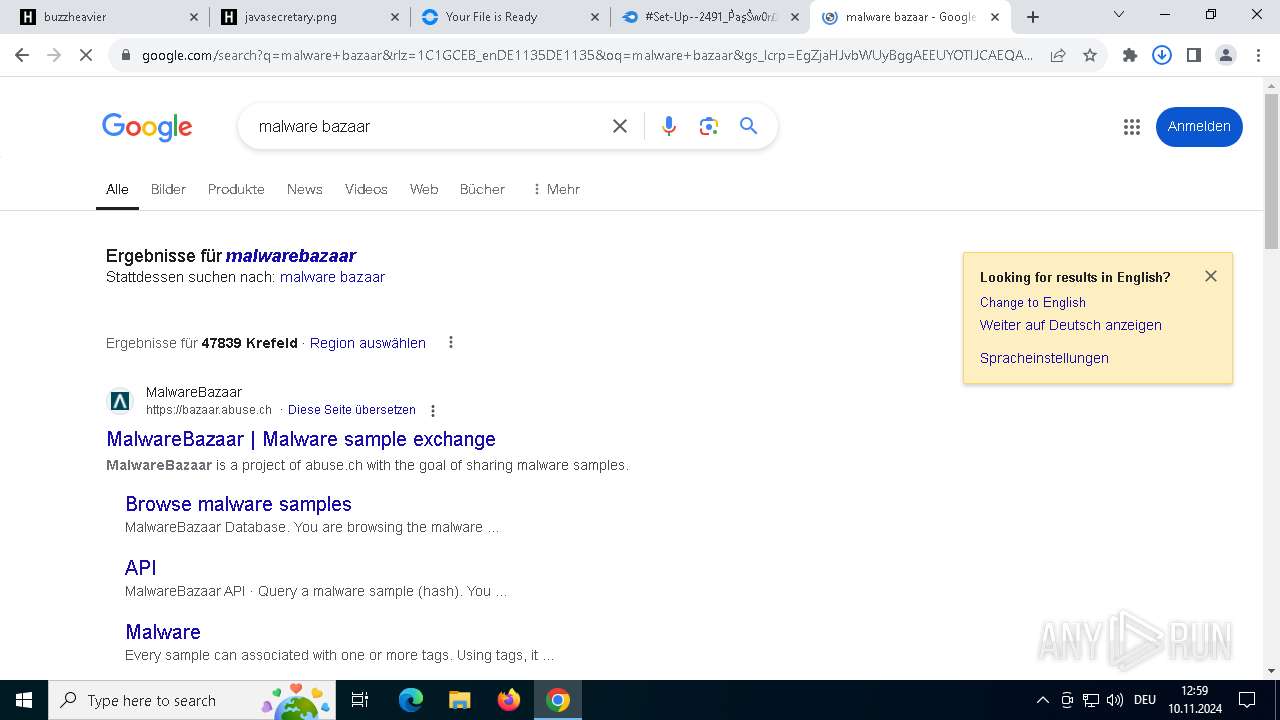Click the page vertical scrollbar thumb
This screenshot has height=720, width=1280.
click(x=1271, y=170)
